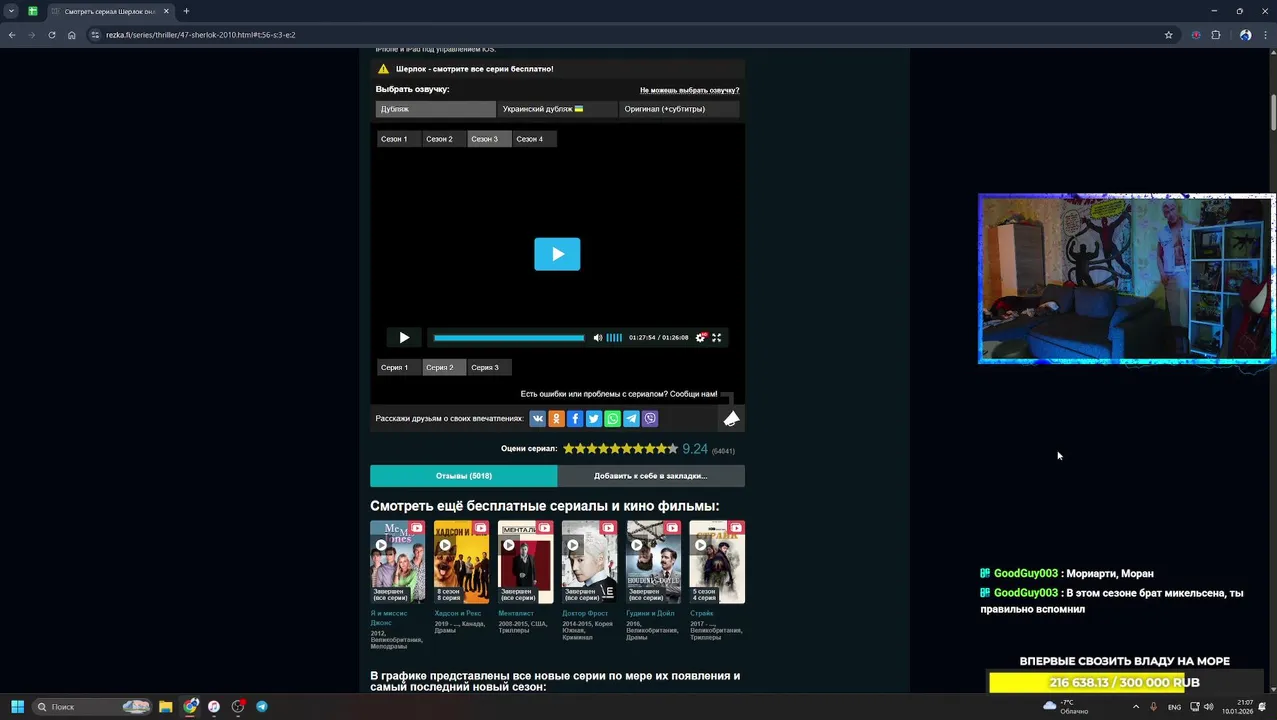Image resolution: width=1277 pixels, height=720 pixels.
Task: Click the 'Менталист' title link
Action: (x=516, y=613)
